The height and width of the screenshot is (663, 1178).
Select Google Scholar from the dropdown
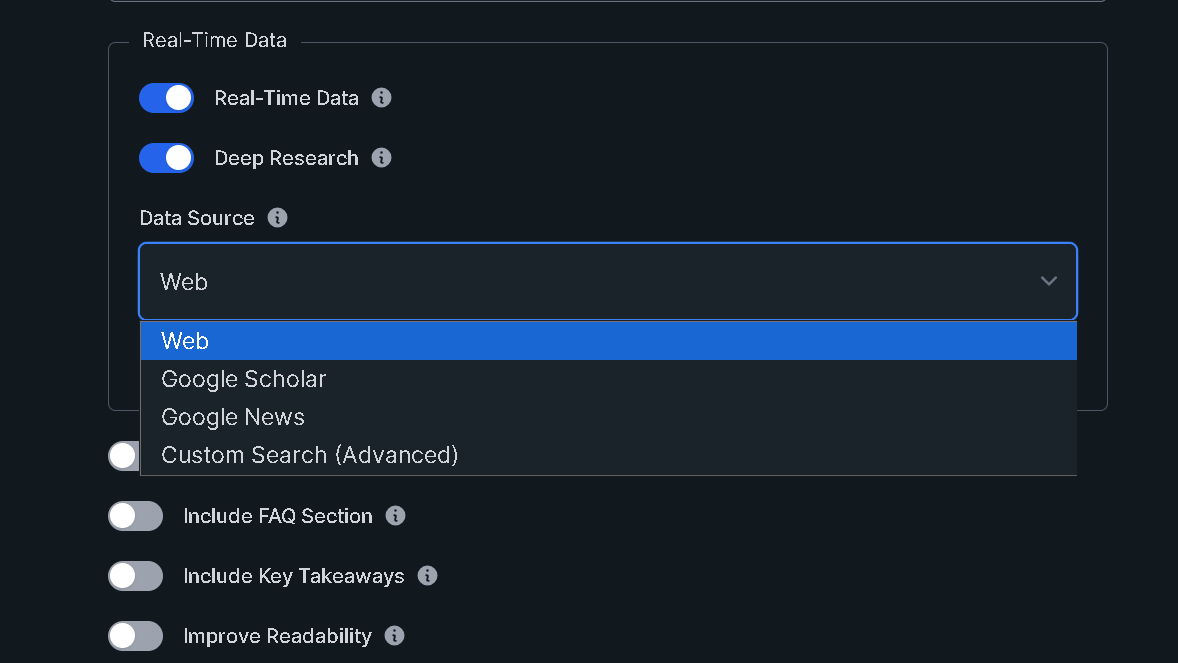coord(243,378)
